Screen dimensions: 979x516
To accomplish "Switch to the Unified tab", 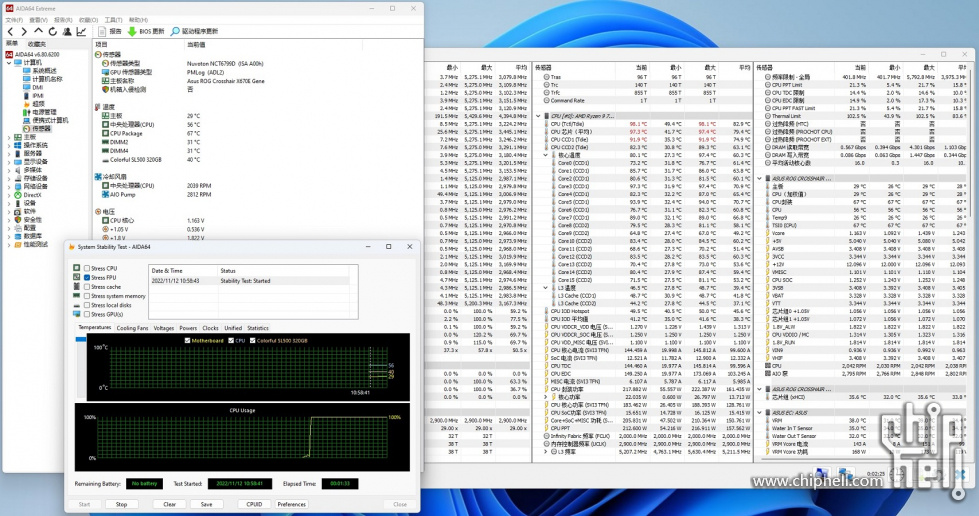I will (233, 328).
